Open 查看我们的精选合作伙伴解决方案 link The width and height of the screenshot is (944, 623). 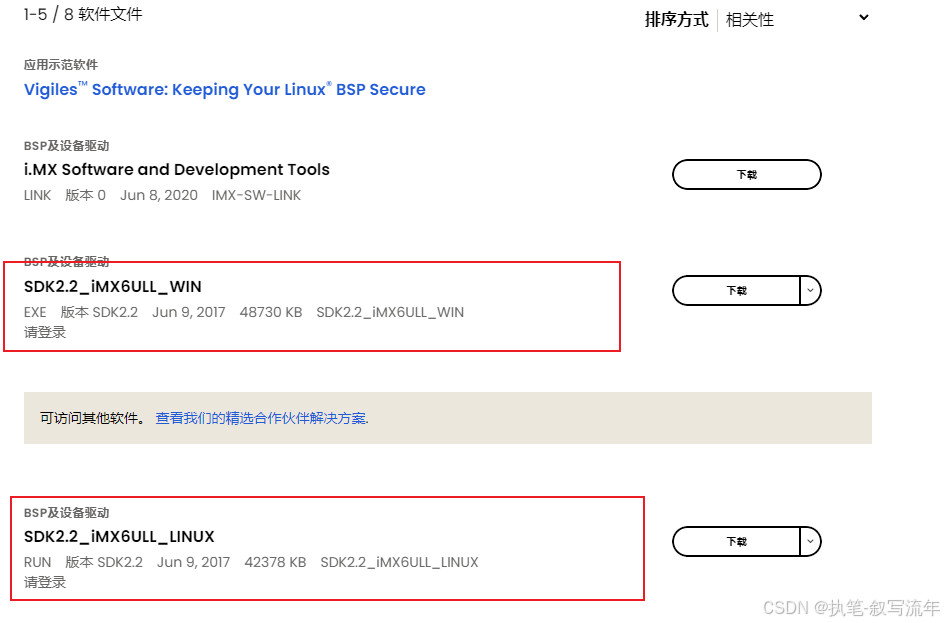(x=262, y=418)
